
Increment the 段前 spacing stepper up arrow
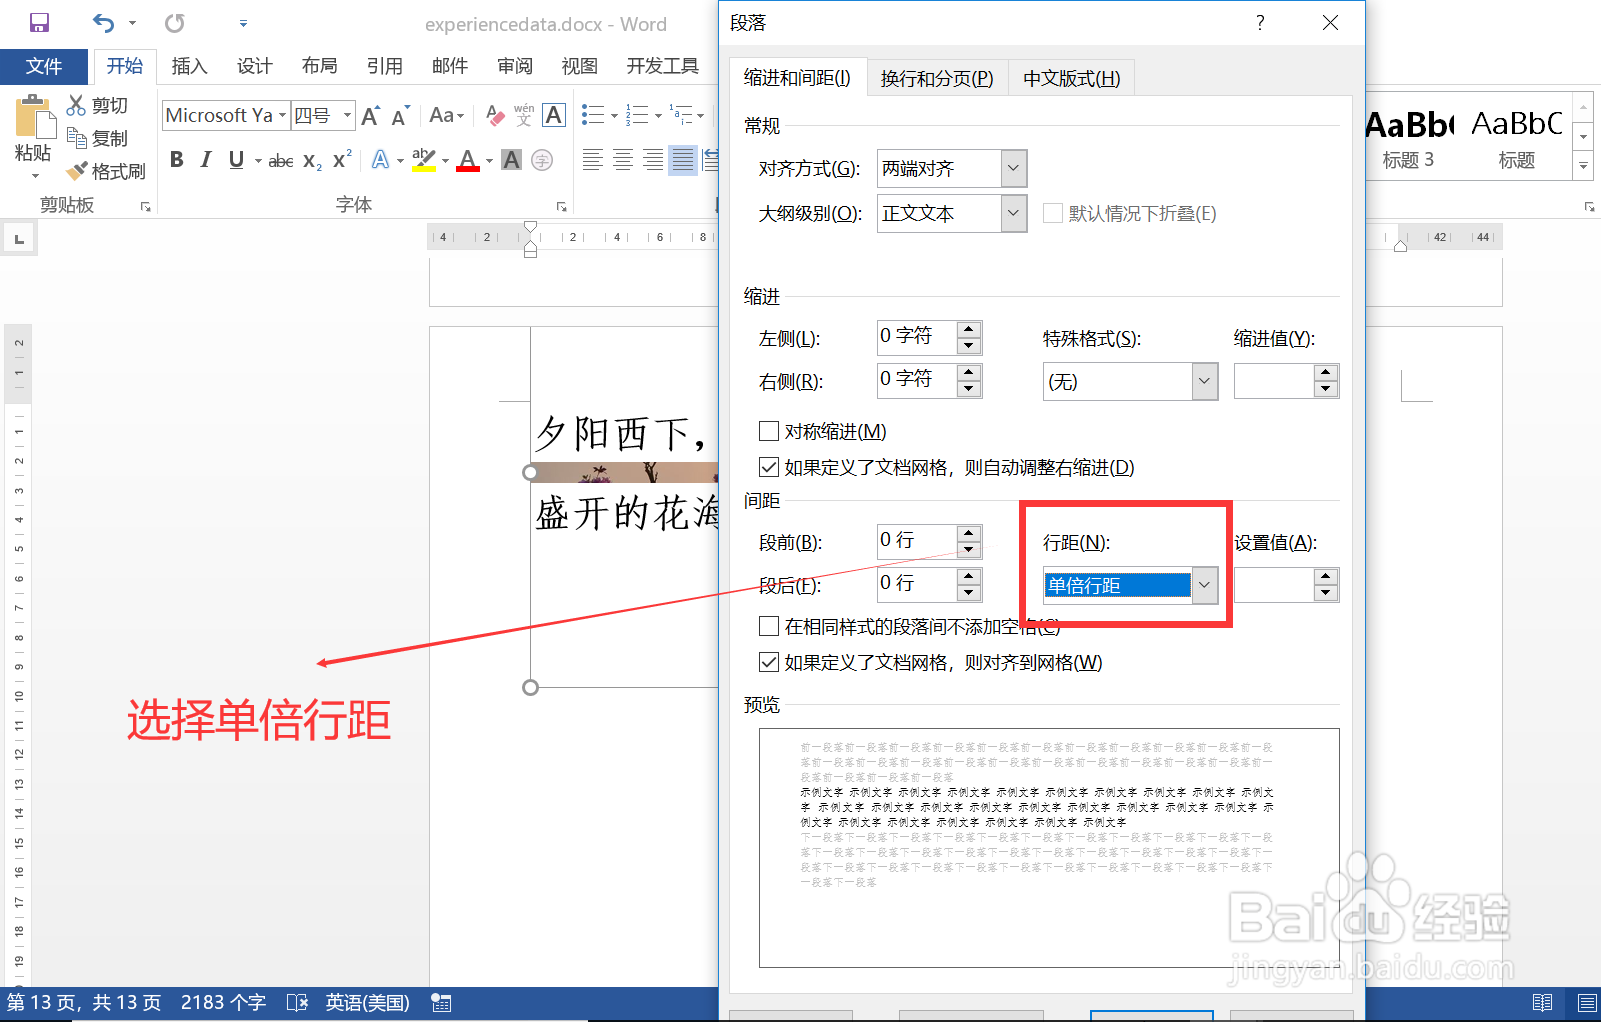point(968,534)
